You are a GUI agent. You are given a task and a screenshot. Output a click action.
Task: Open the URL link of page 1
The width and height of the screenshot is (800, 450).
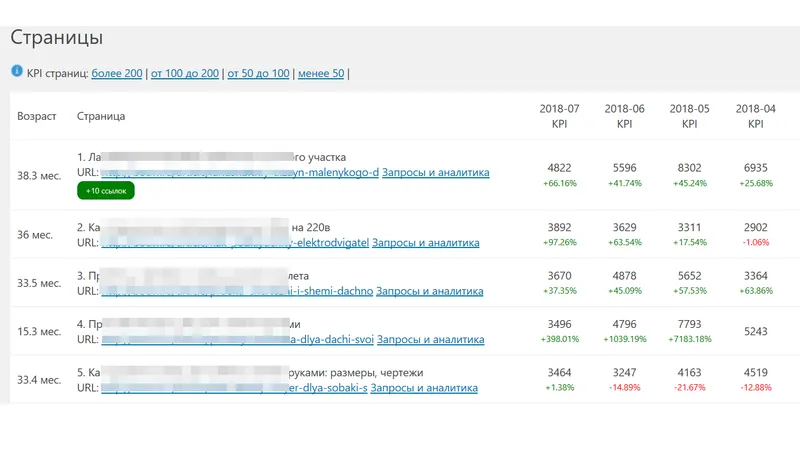click(240, 172)
